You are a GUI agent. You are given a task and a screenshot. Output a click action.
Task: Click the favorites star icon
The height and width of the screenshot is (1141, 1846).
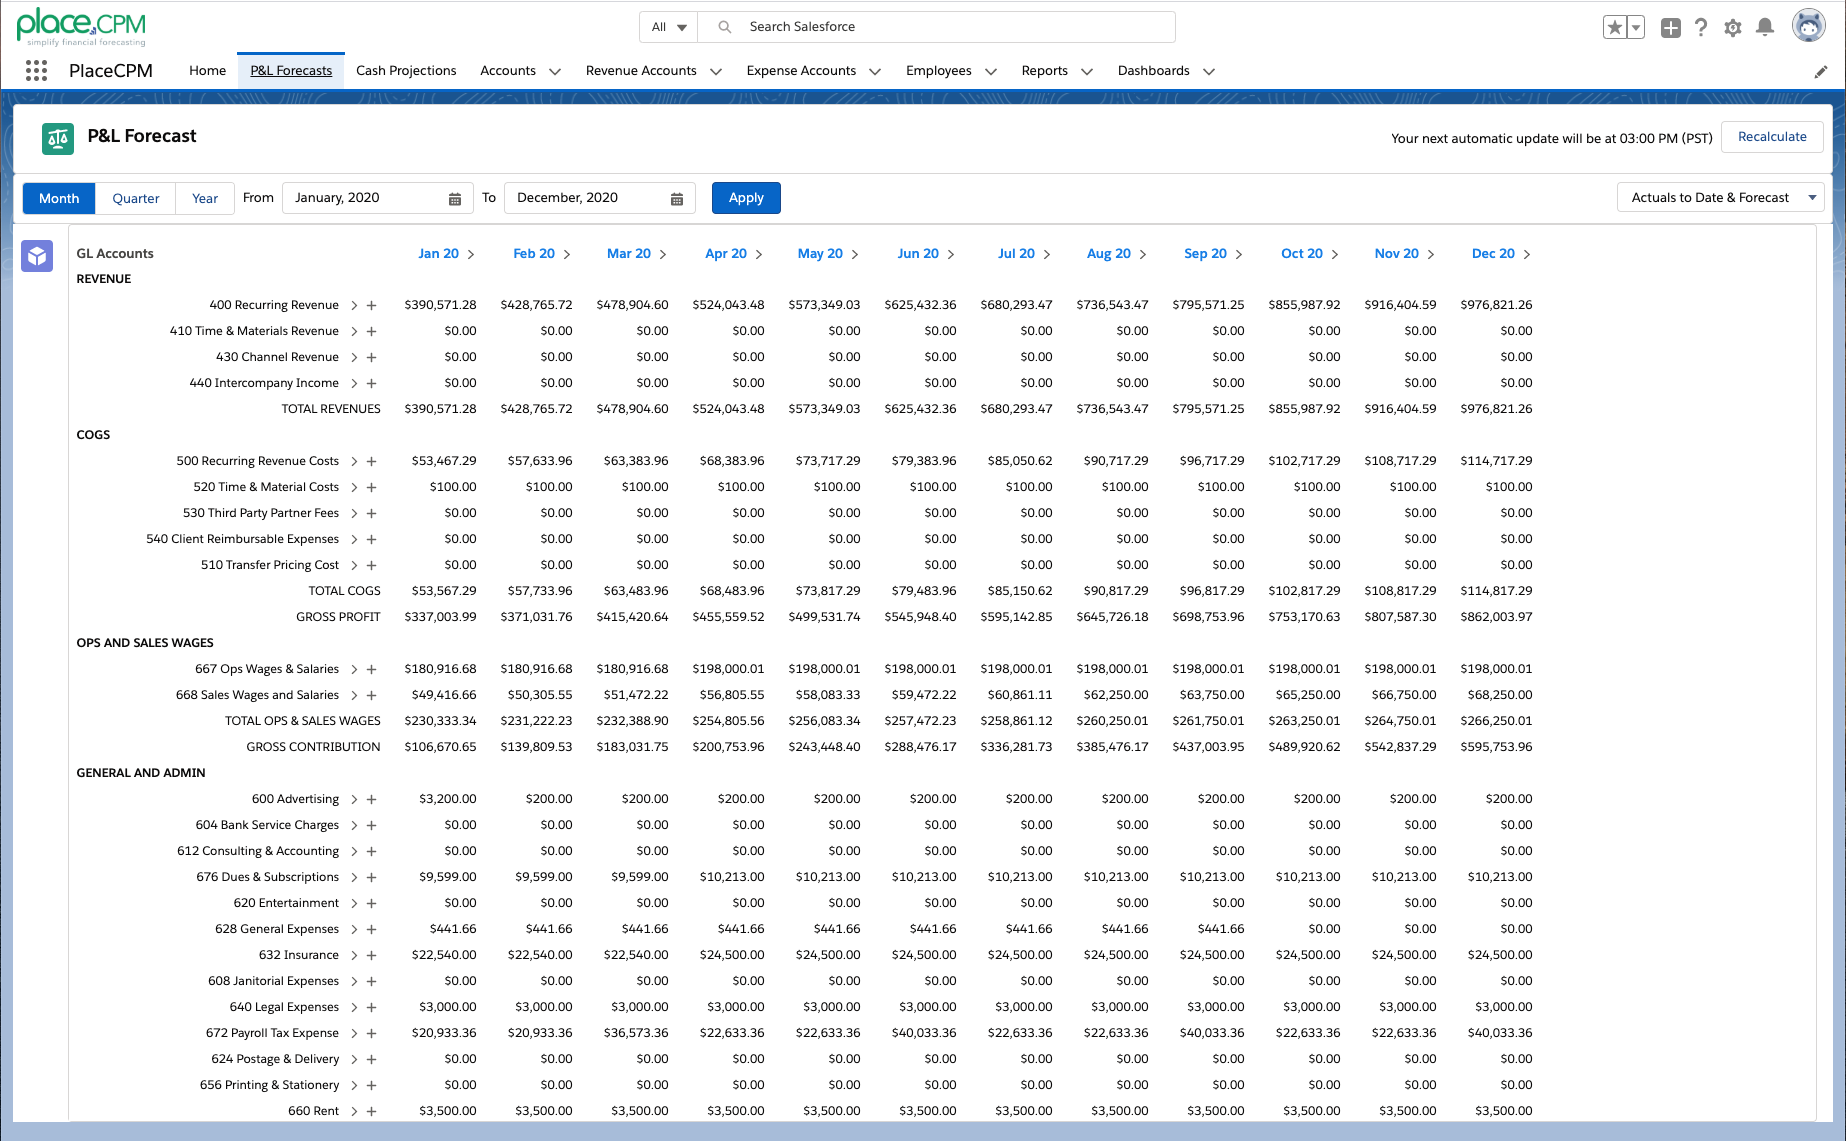1614,28
